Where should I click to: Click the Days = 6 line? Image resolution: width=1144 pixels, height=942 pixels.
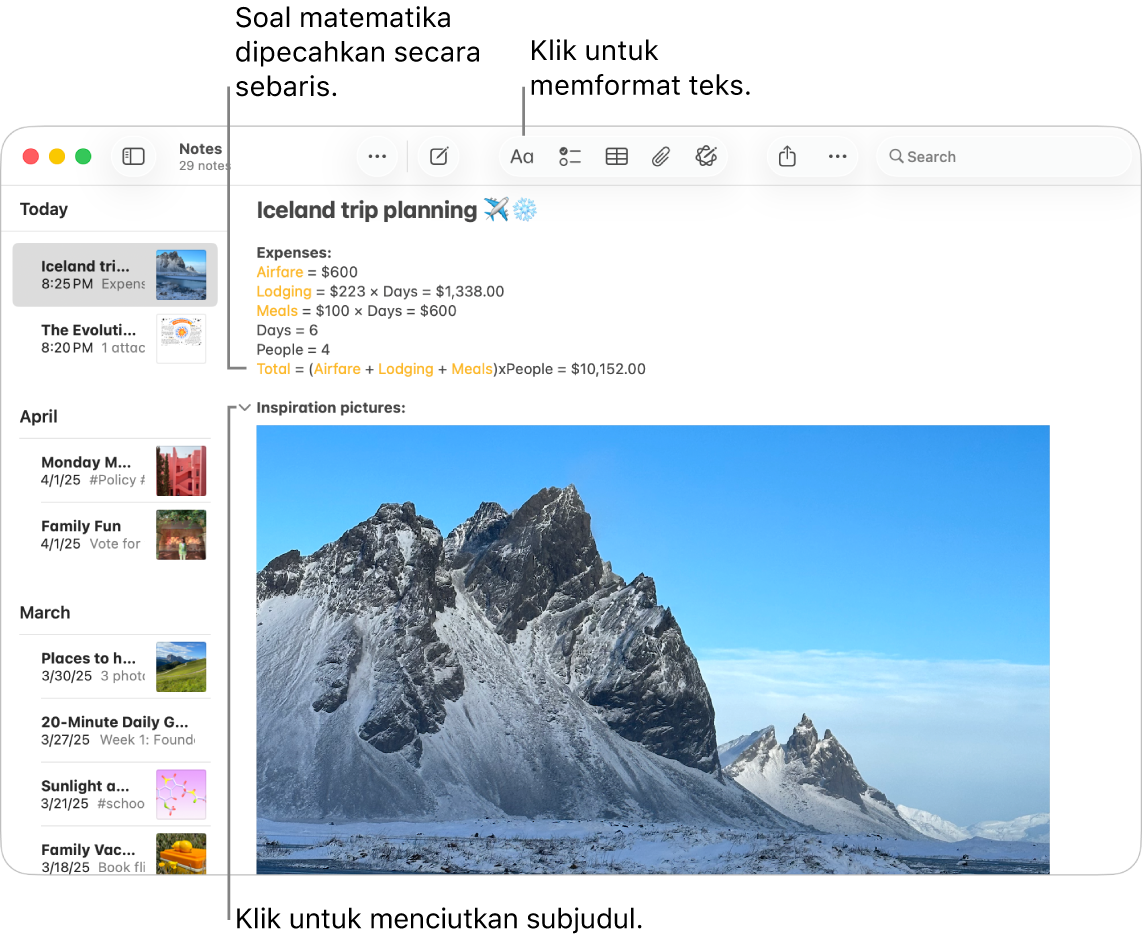[x=287, y=331]
